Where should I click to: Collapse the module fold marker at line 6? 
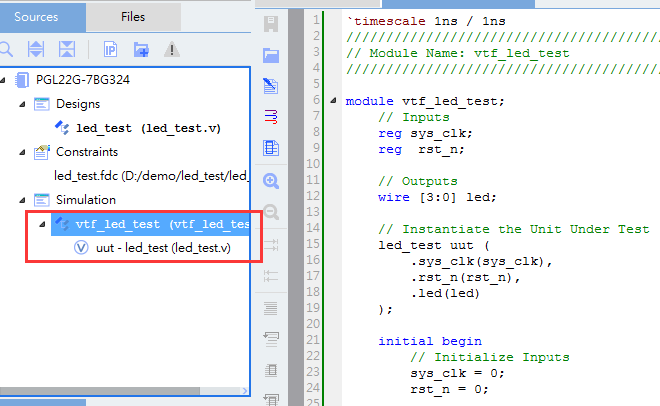[x=333, y=100]
